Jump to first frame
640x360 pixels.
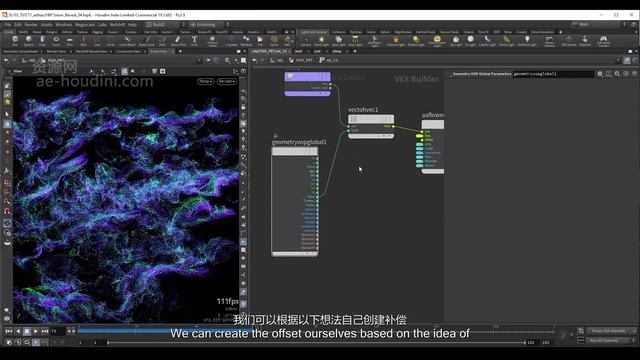(x=9, y=331)
